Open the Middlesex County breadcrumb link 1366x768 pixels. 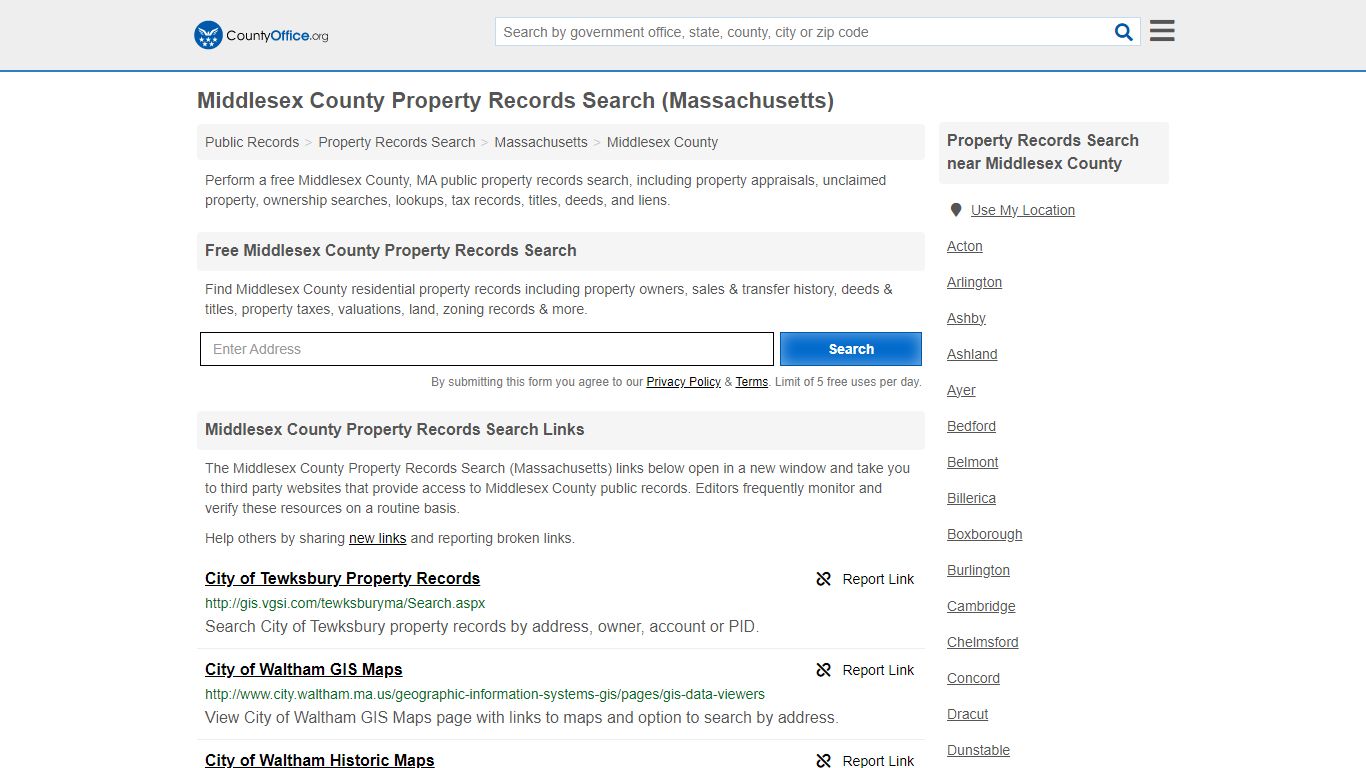tap(662, 142)
